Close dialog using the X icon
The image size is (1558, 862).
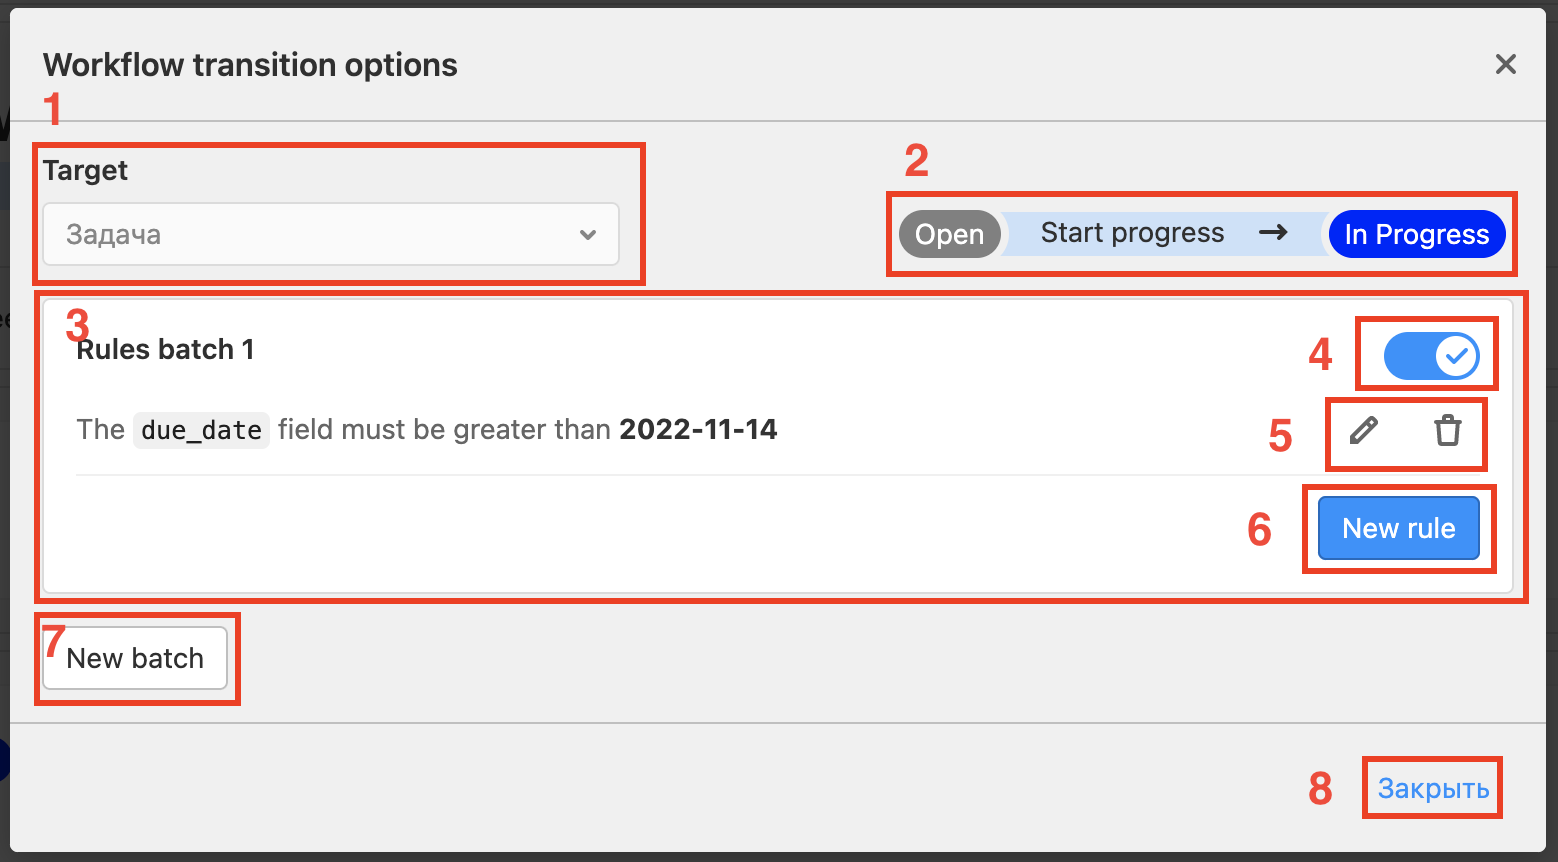click(x=1505, y=65)
